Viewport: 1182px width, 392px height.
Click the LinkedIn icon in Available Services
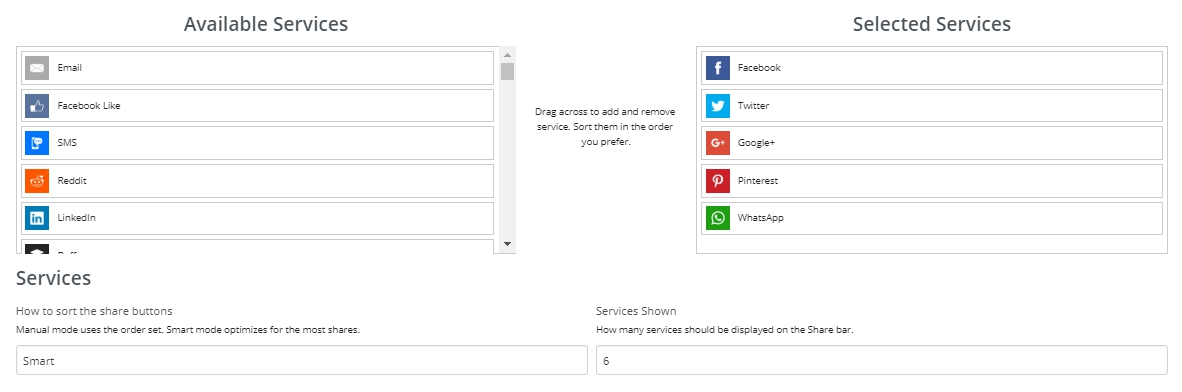[x=37, y=218]
